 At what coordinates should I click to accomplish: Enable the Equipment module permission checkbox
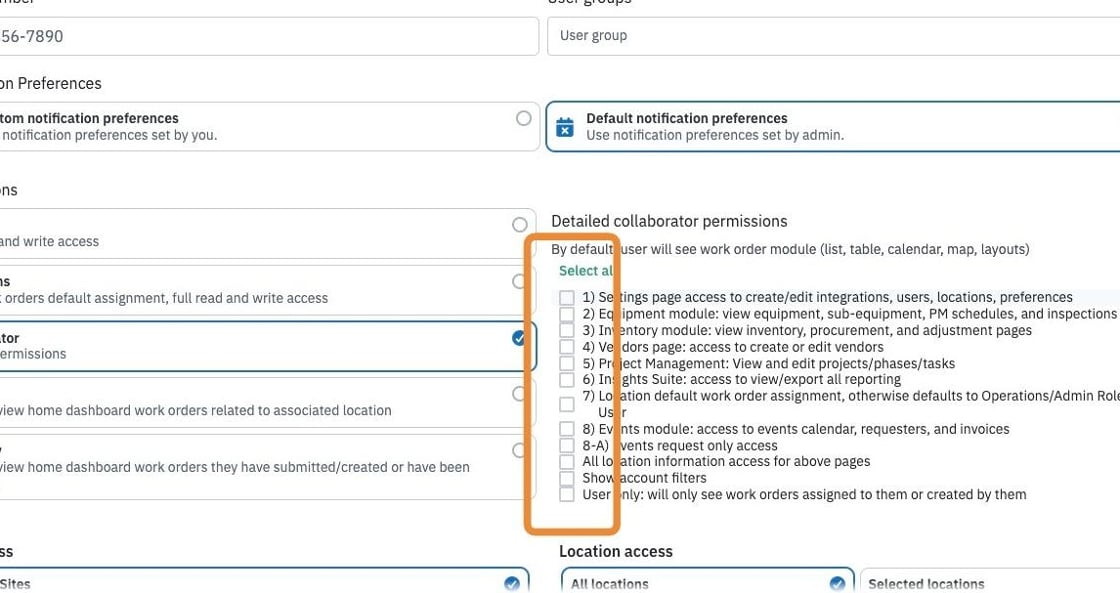pos(566,314)
